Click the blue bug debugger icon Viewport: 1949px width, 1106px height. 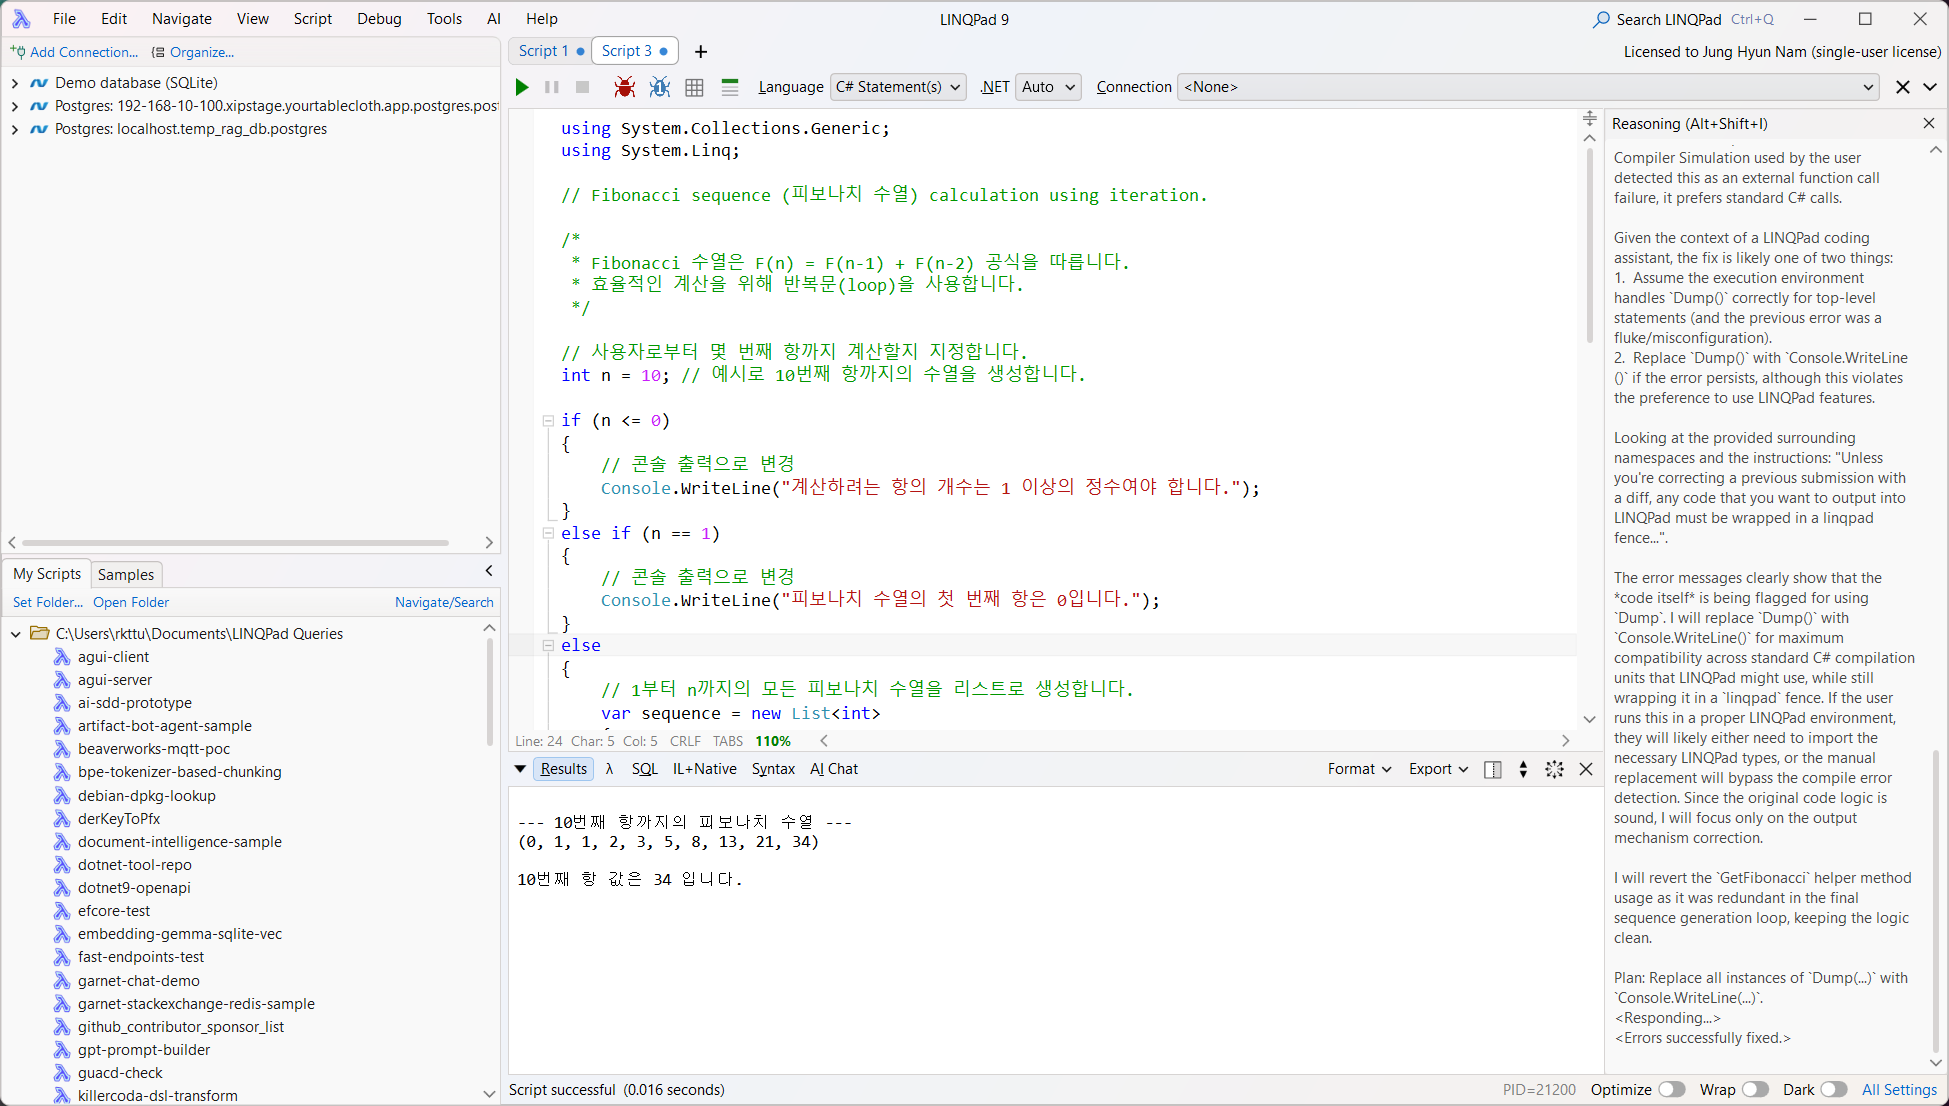(x=659, y=87)
